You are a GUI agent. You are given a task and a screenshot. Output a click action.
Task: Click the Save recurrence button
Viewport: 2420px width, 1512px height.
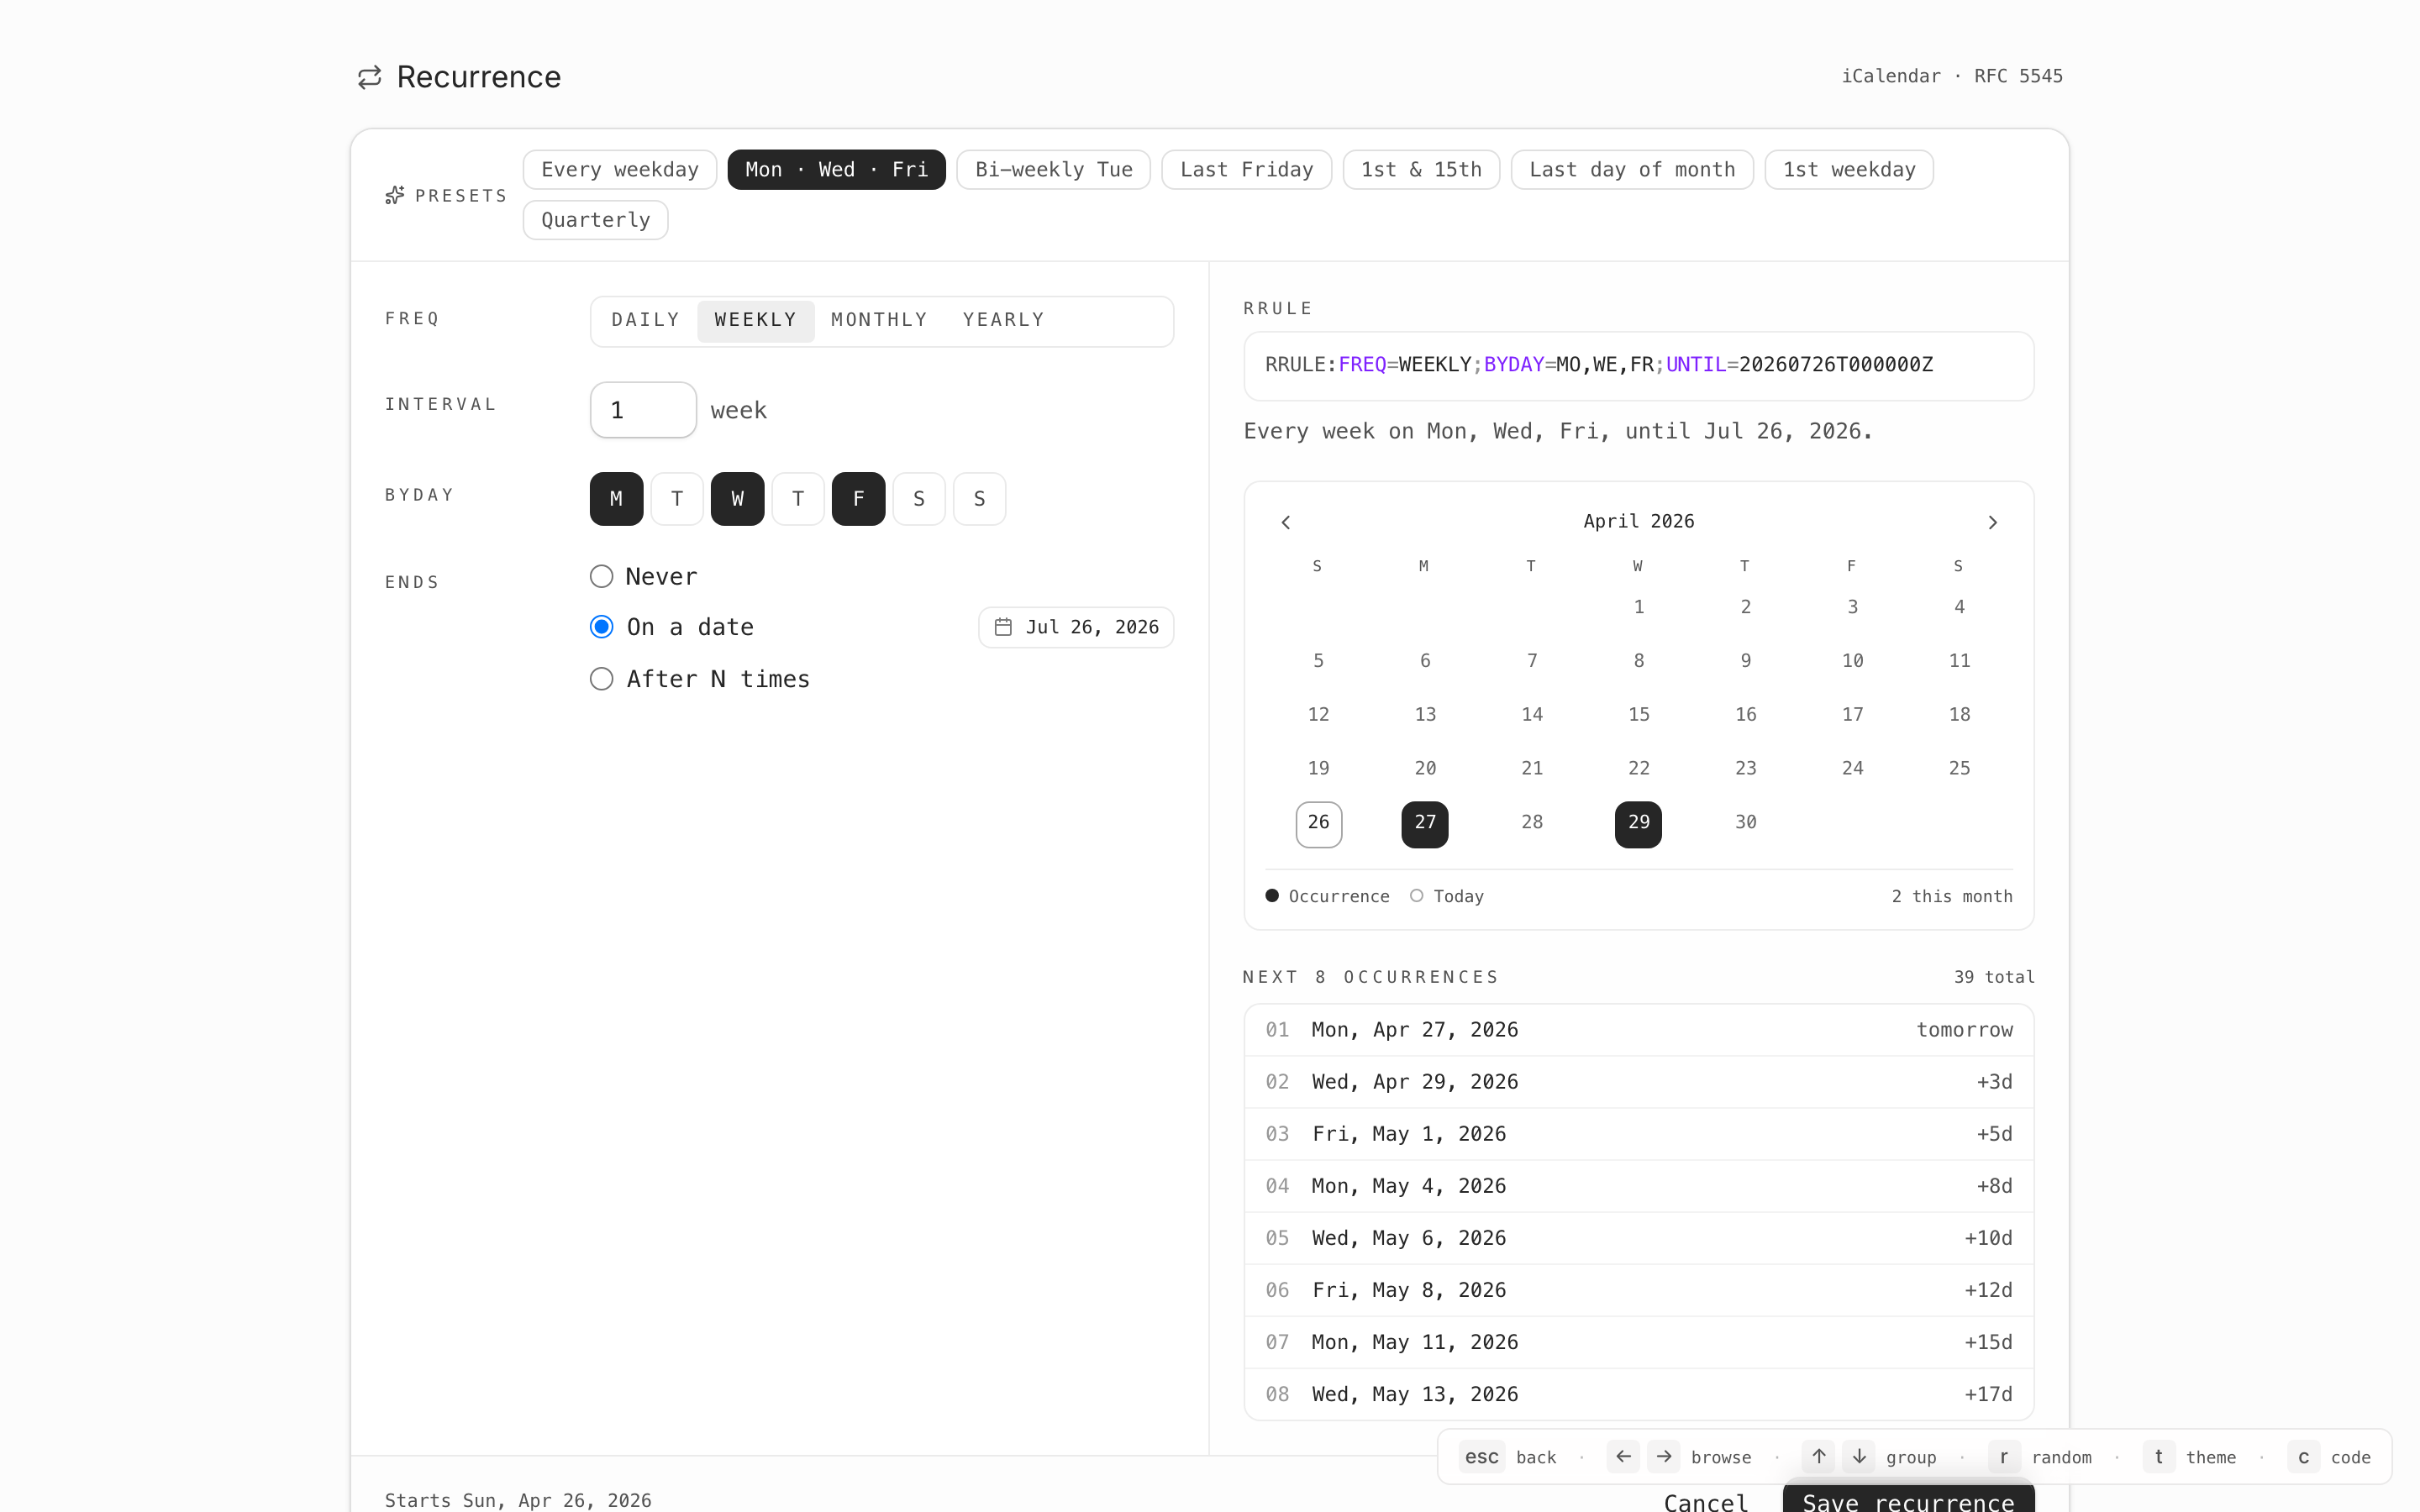point(1907,1499)
